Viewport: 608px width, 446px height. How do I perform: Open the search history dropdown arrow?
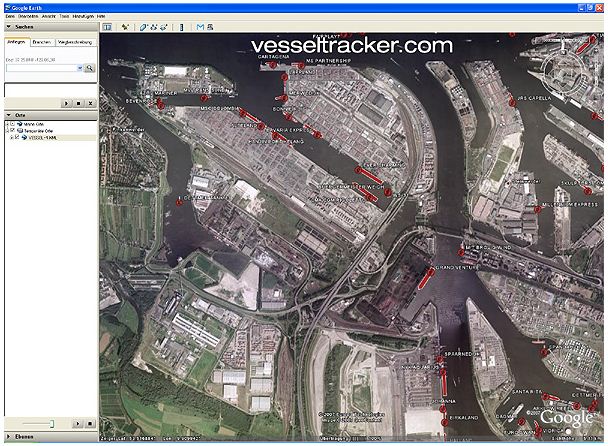[x=80, y=68]
